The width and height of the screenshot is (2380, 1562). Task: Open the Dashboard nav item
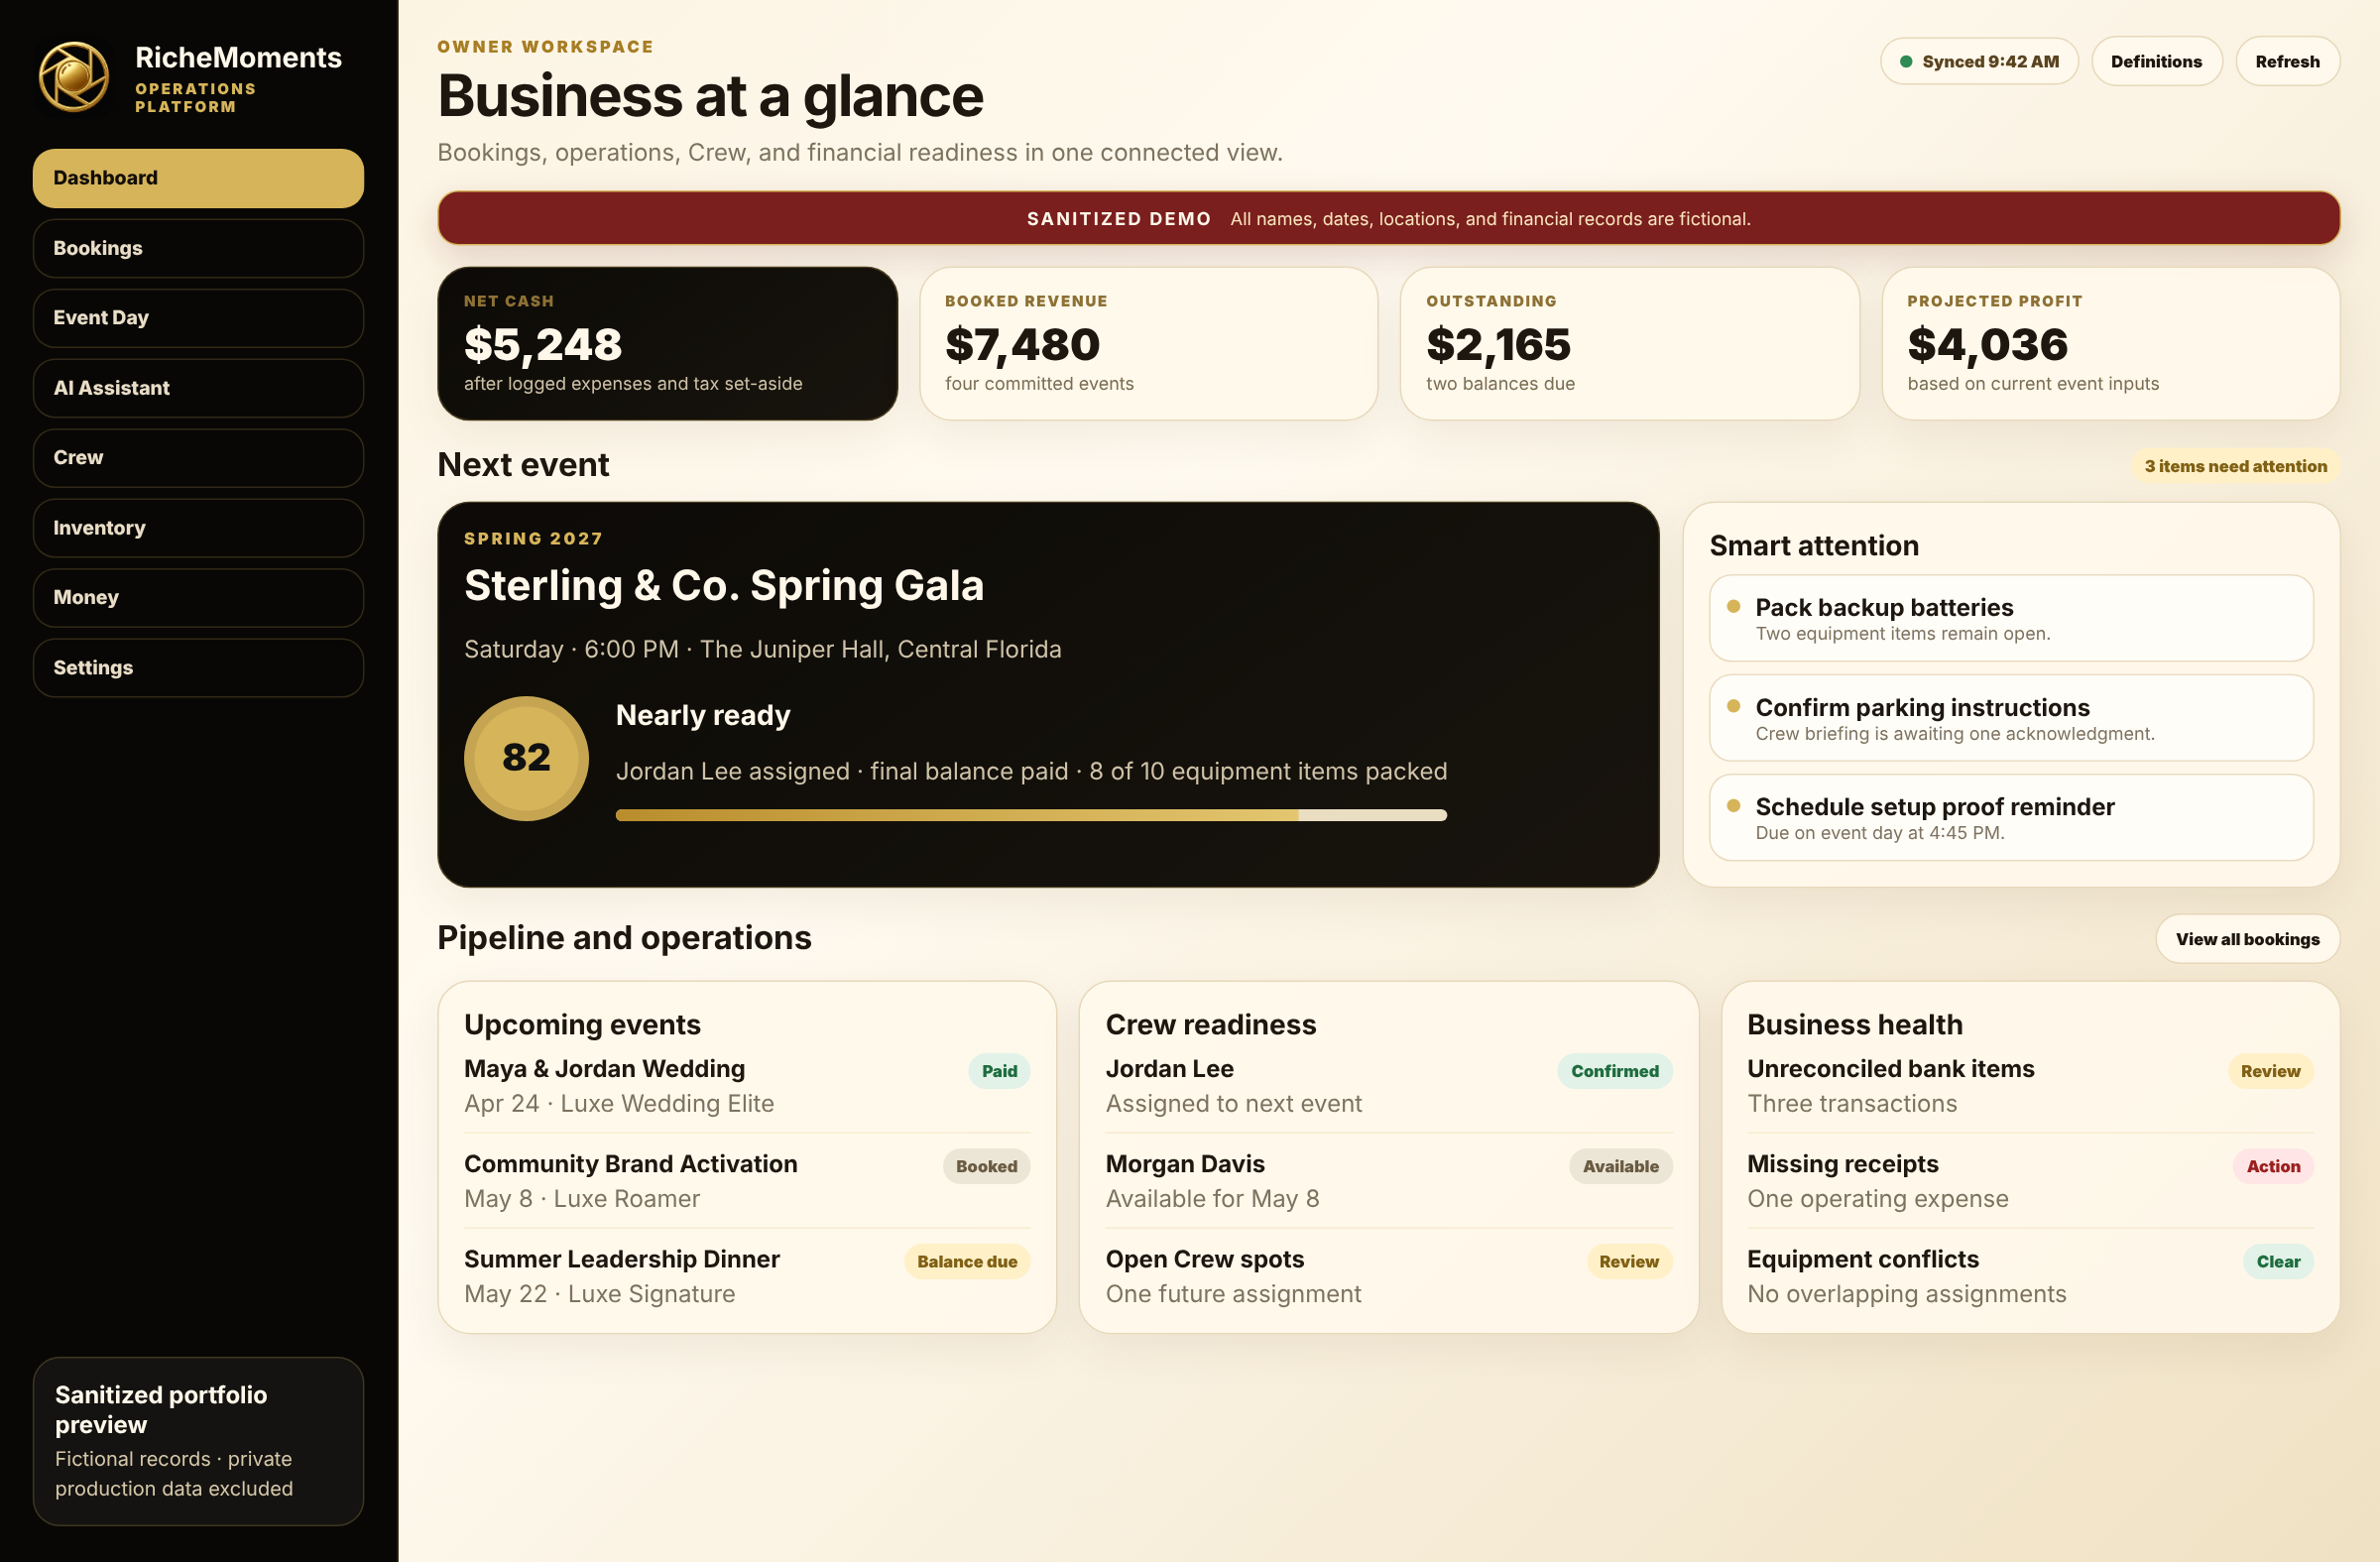[x=198, y=178]
